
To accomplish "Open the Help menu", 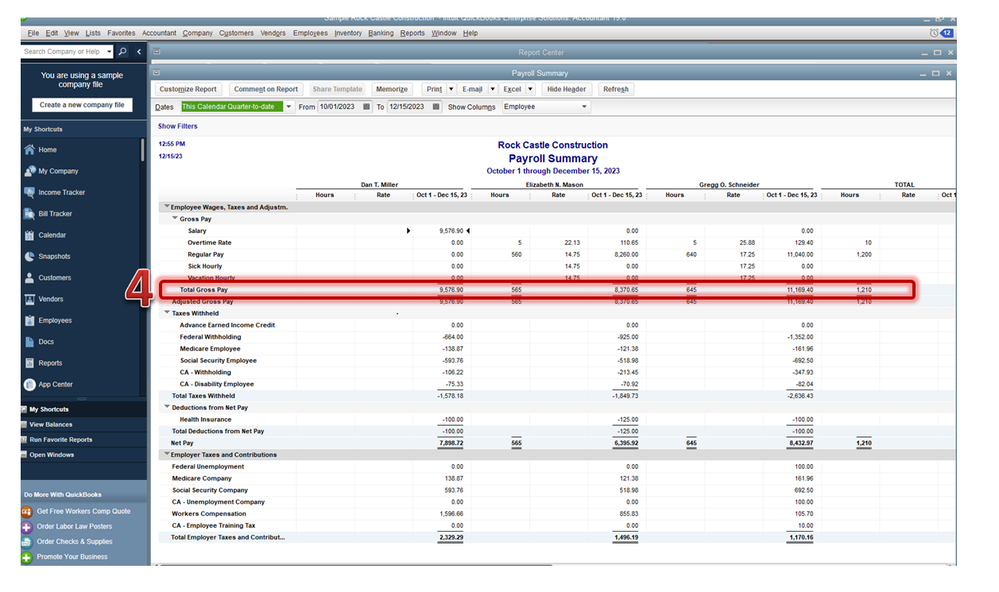I will click(470, 33).
